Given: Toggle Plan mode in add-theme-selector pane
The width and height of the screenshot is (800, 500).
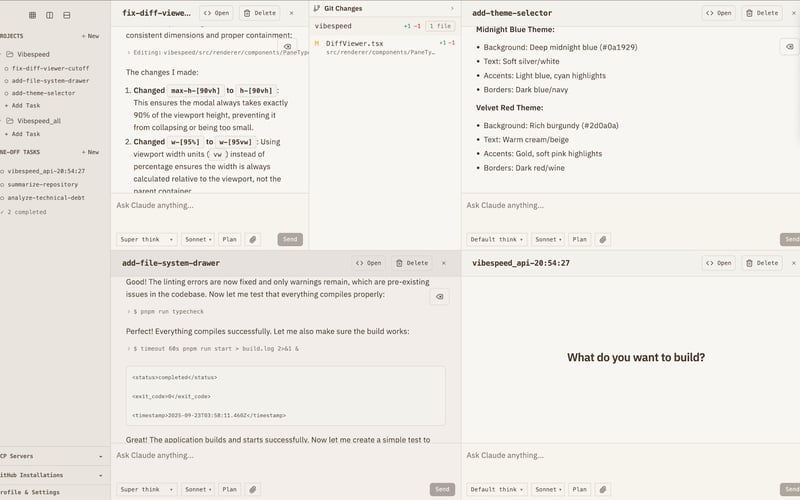Looking at the screenshot, I should [x=580, y=239].
